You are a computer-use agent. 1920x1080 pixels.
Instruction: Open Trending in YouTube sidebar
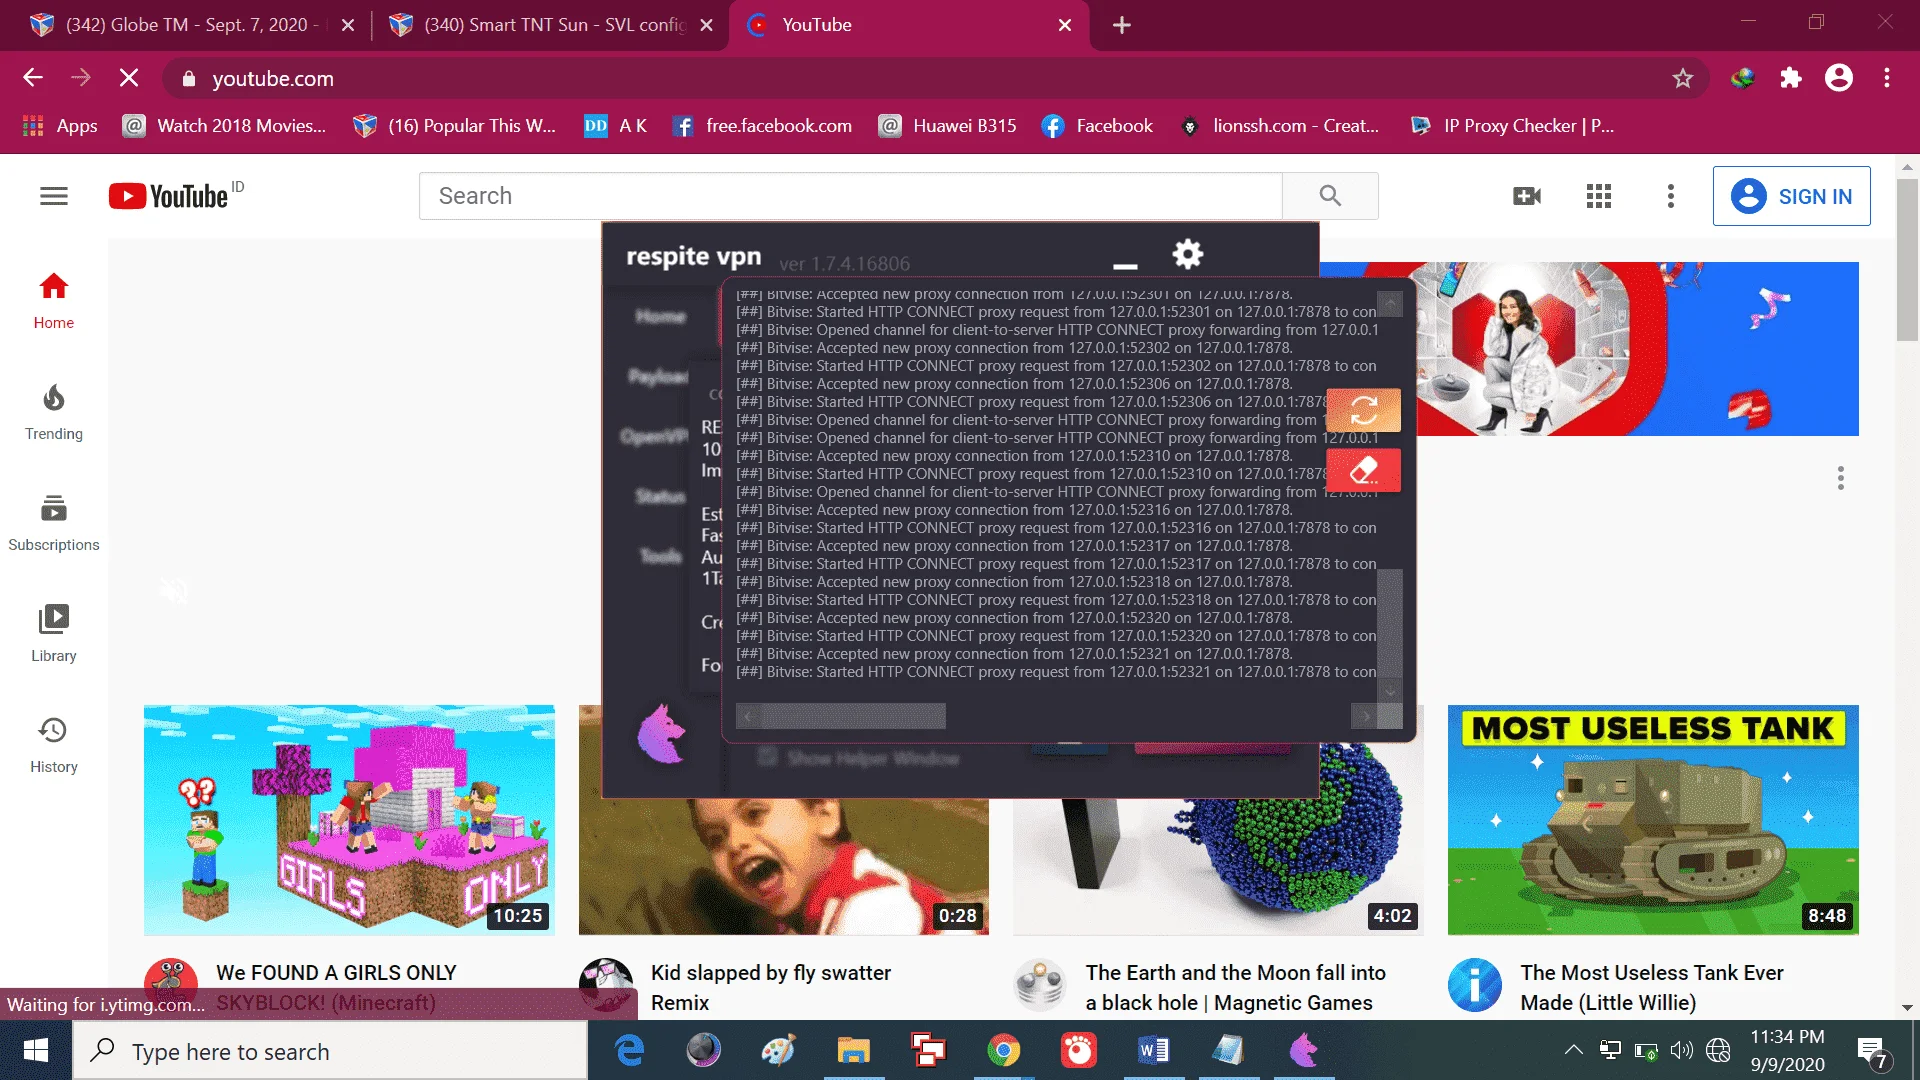(x=54, y=412)
